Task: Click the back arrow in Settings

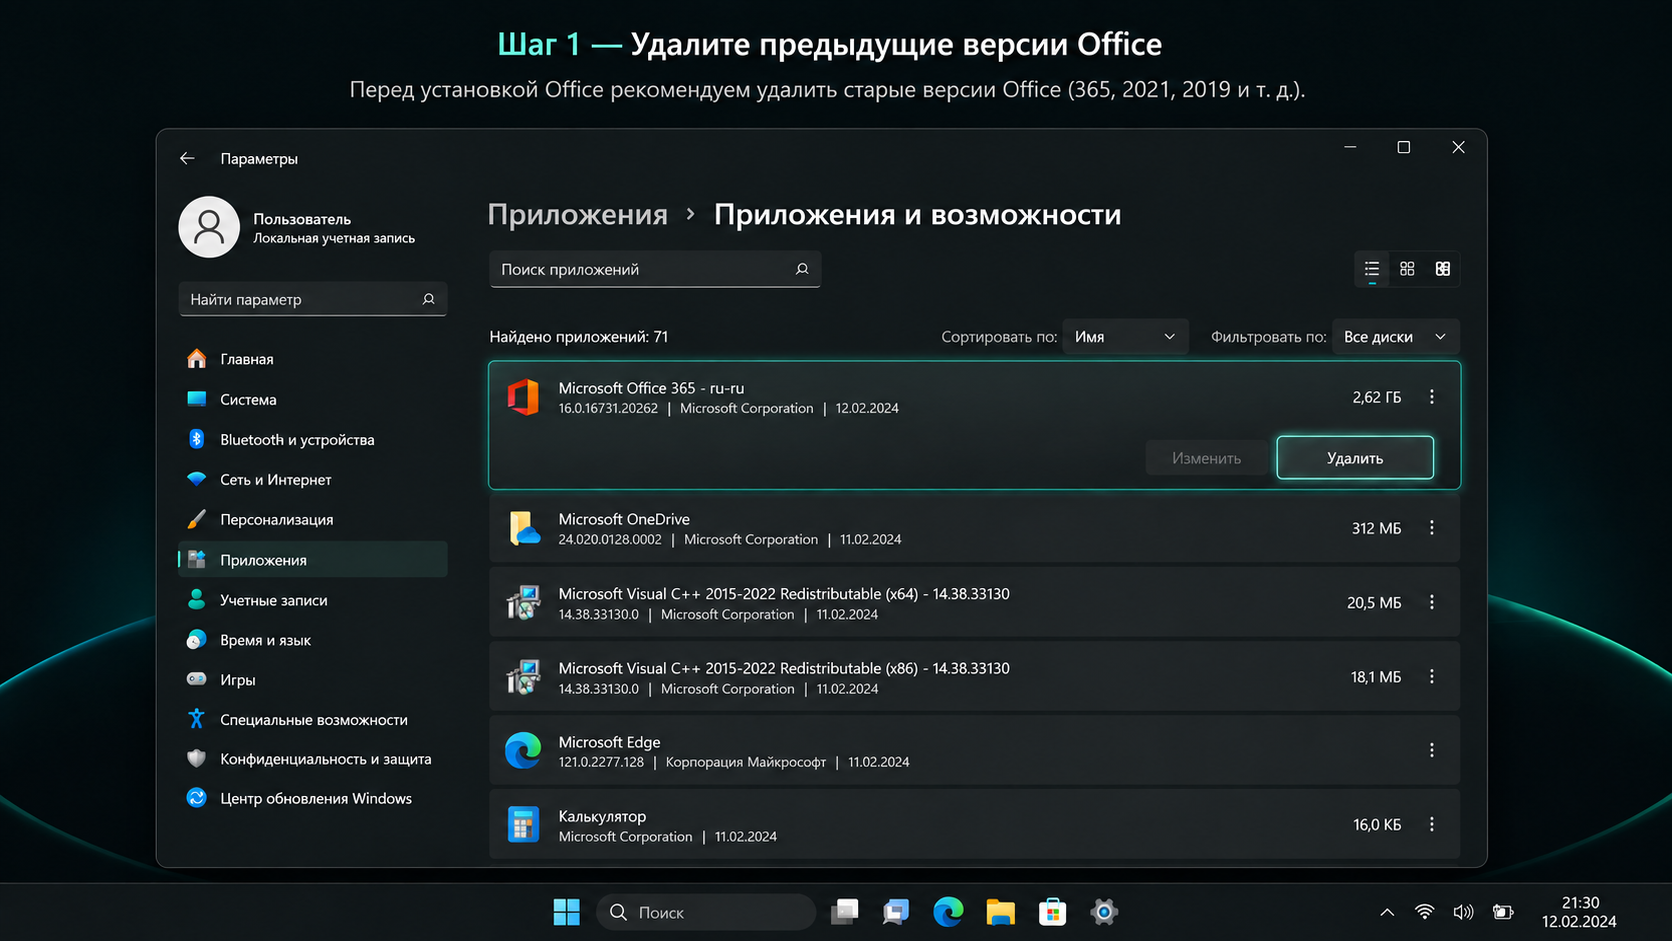Action: pos(187,158)
